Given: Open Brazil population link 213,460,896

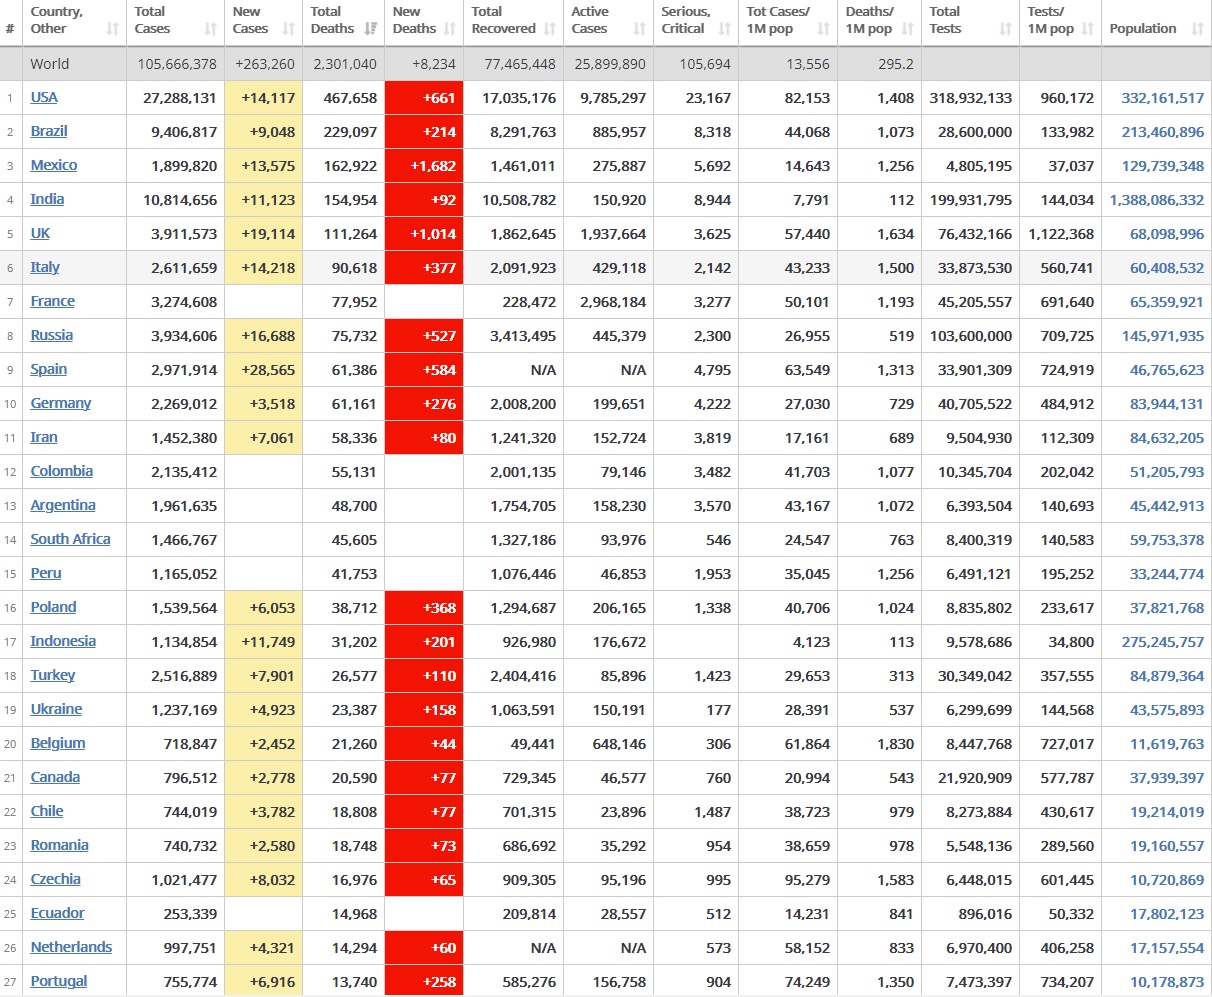Looking at the screenshot, I should coord(1163,132).
